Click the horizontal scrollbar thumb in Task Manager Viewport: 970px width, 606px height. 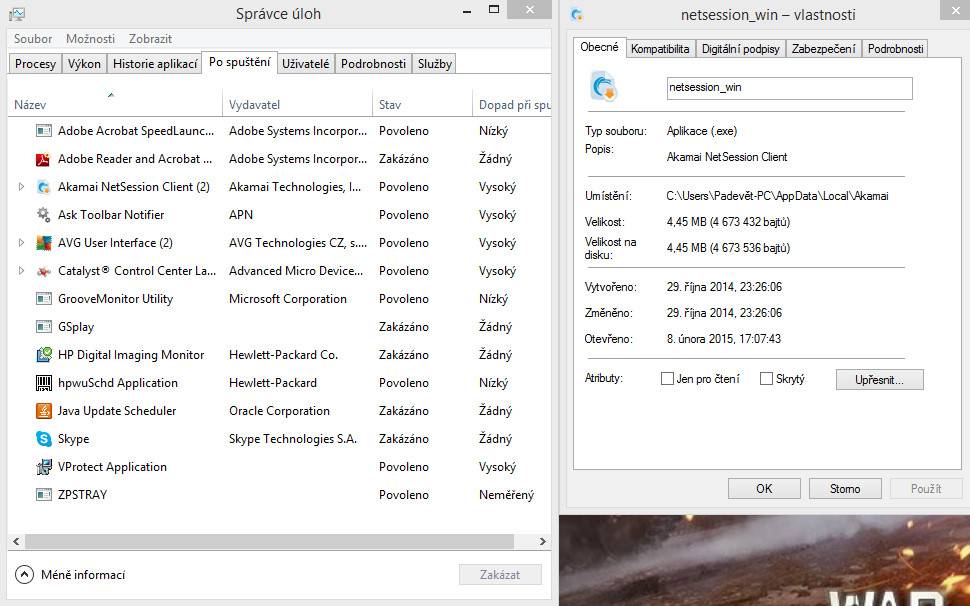click(269, 542)
